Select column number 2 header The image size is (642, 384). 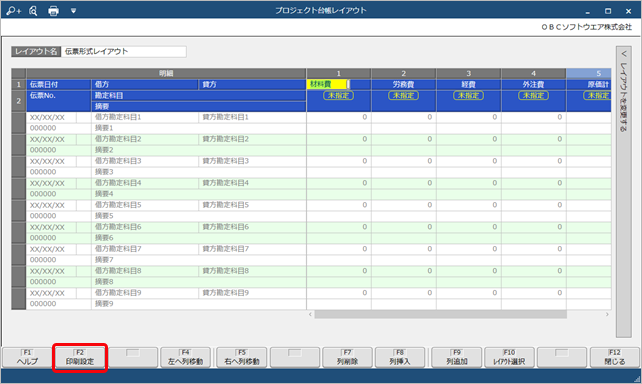[404, 73]
